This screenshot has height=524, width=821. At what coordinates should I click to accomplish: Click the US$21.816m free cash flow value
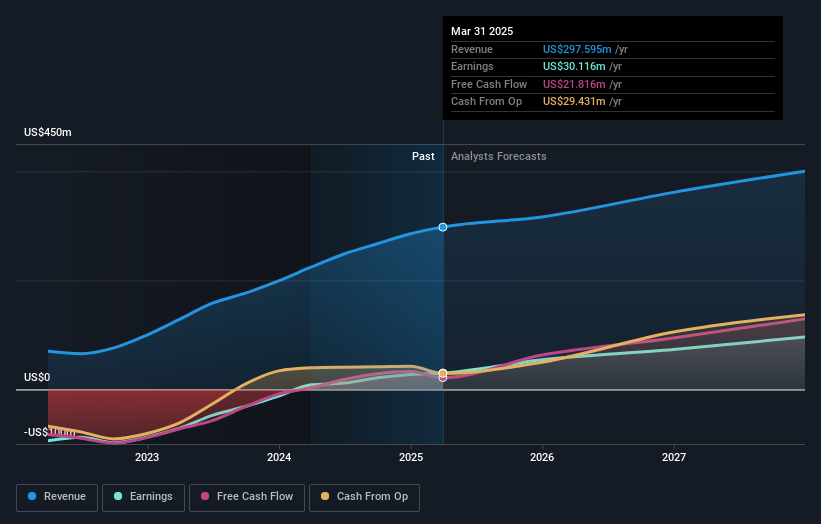[x=574, y=84]
